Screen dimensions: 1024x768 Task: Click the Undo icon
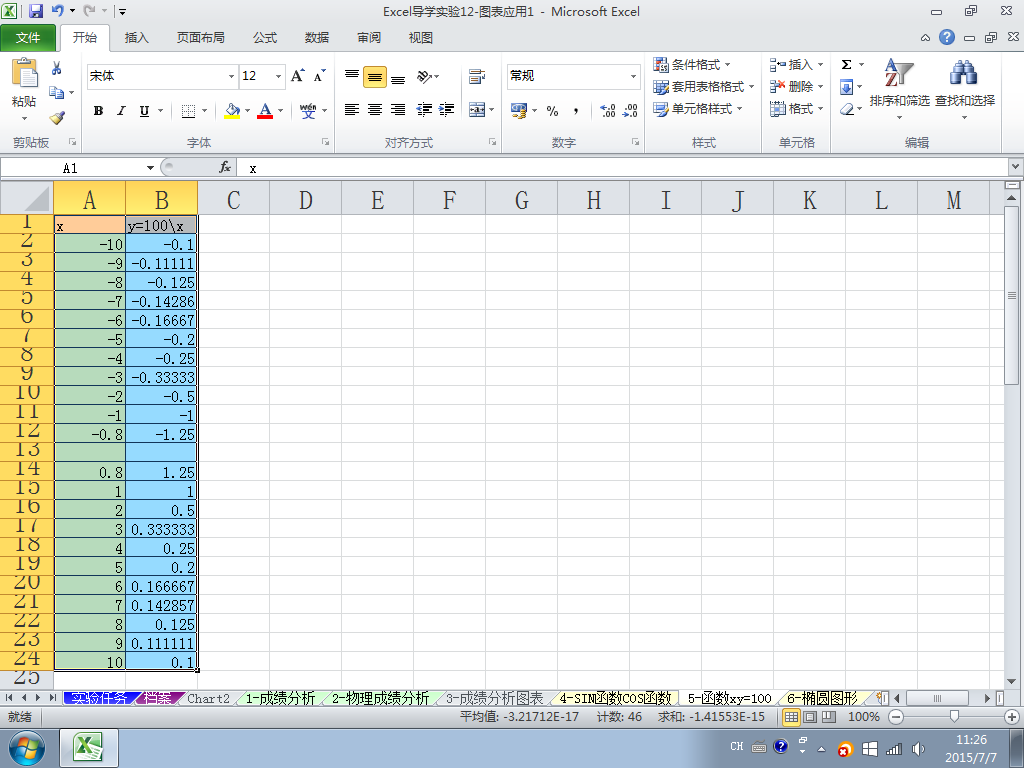57,11
